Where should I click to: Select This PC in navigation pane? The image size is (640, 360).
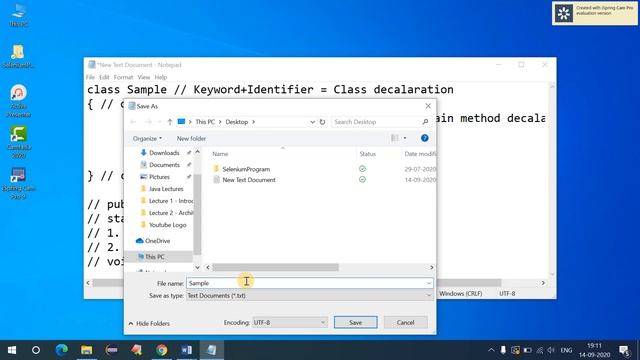pyautogui.click(x=154, y=257)
